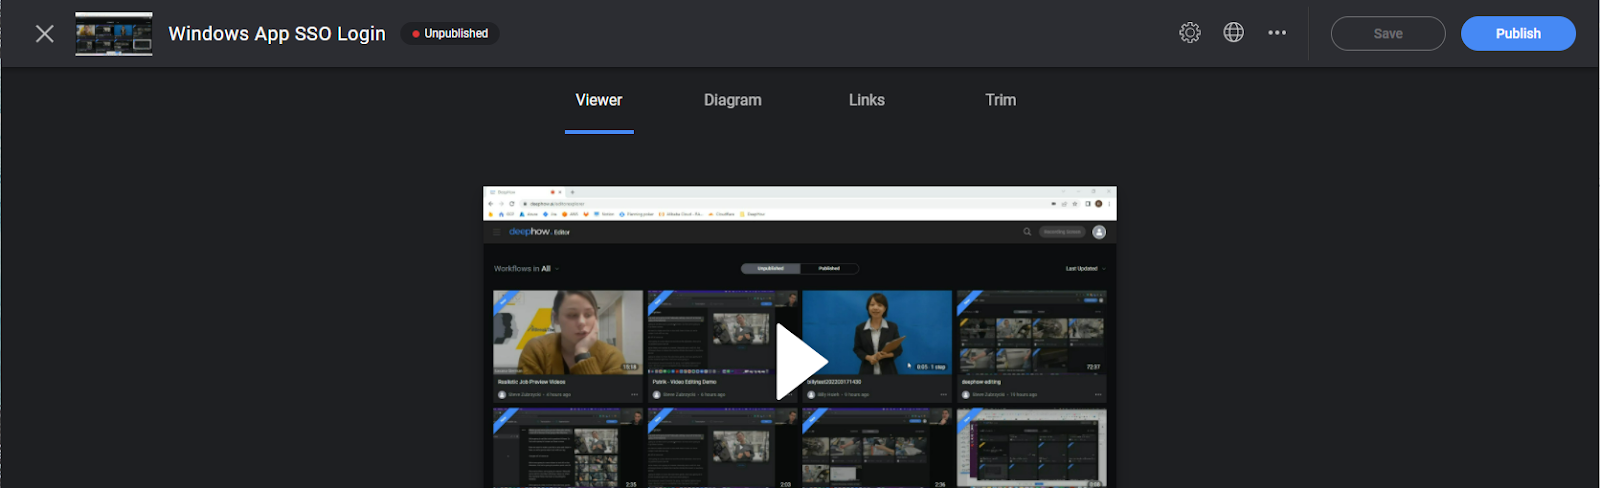This screenshot has width=1600, height=488.
Task: Close the workflow editor with X icon
Action: (x=44, y=34)
